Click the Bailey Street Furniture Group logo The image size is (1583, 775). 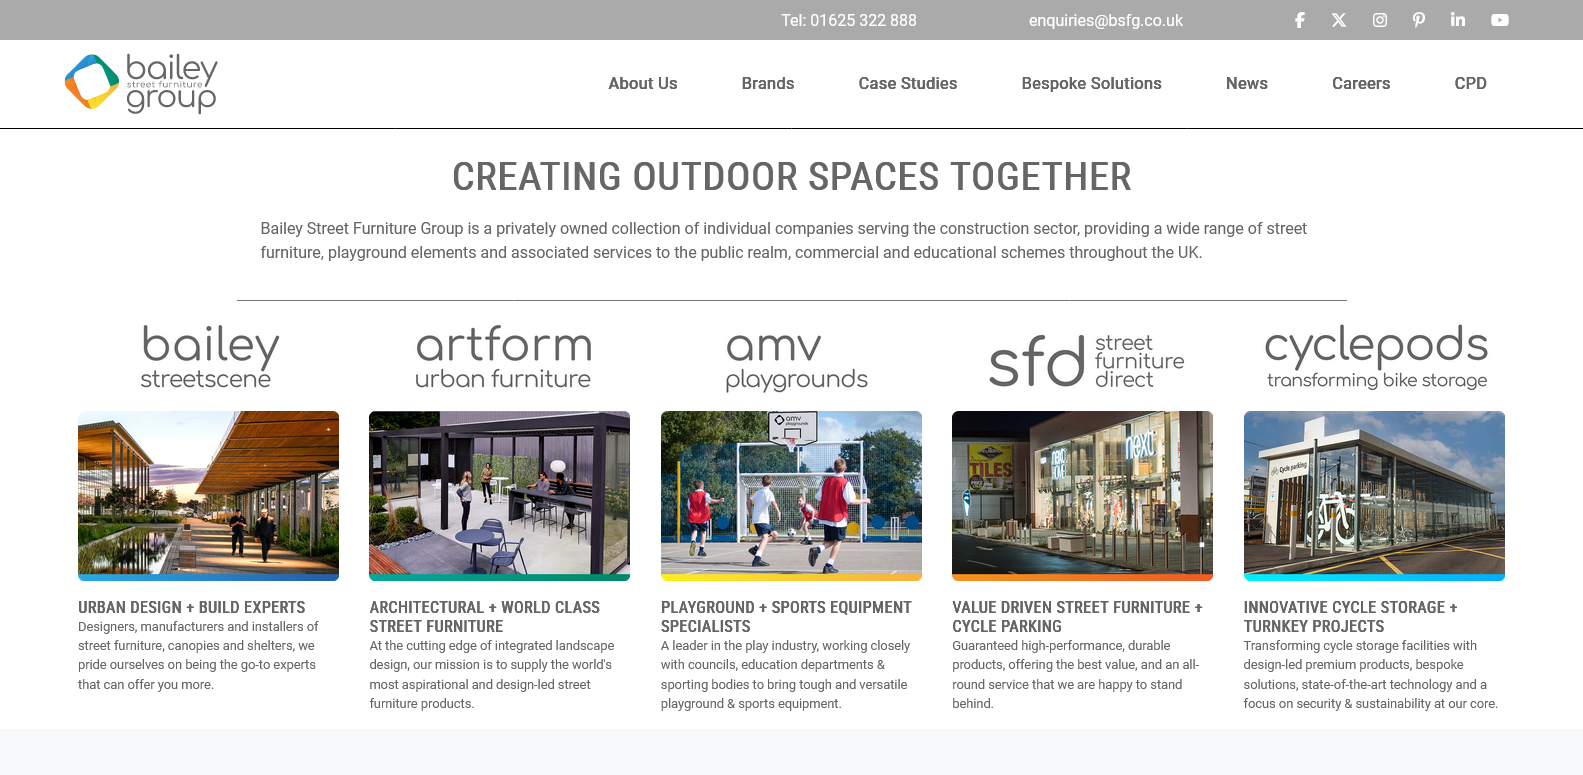point(141,83)
